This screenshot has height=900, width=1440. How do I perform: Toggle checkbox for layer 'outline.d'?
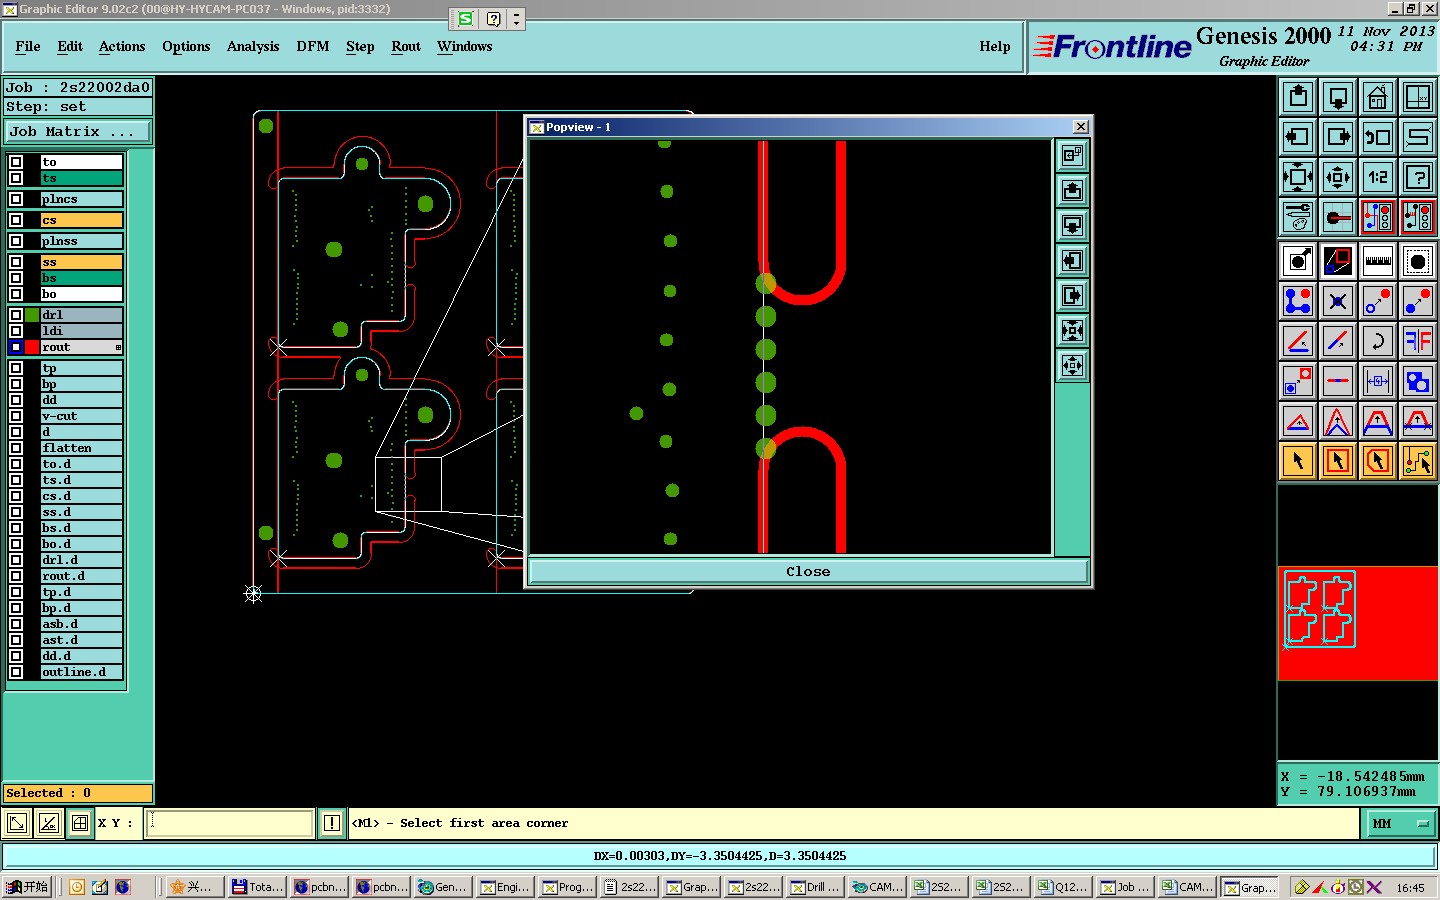point(16,672)
